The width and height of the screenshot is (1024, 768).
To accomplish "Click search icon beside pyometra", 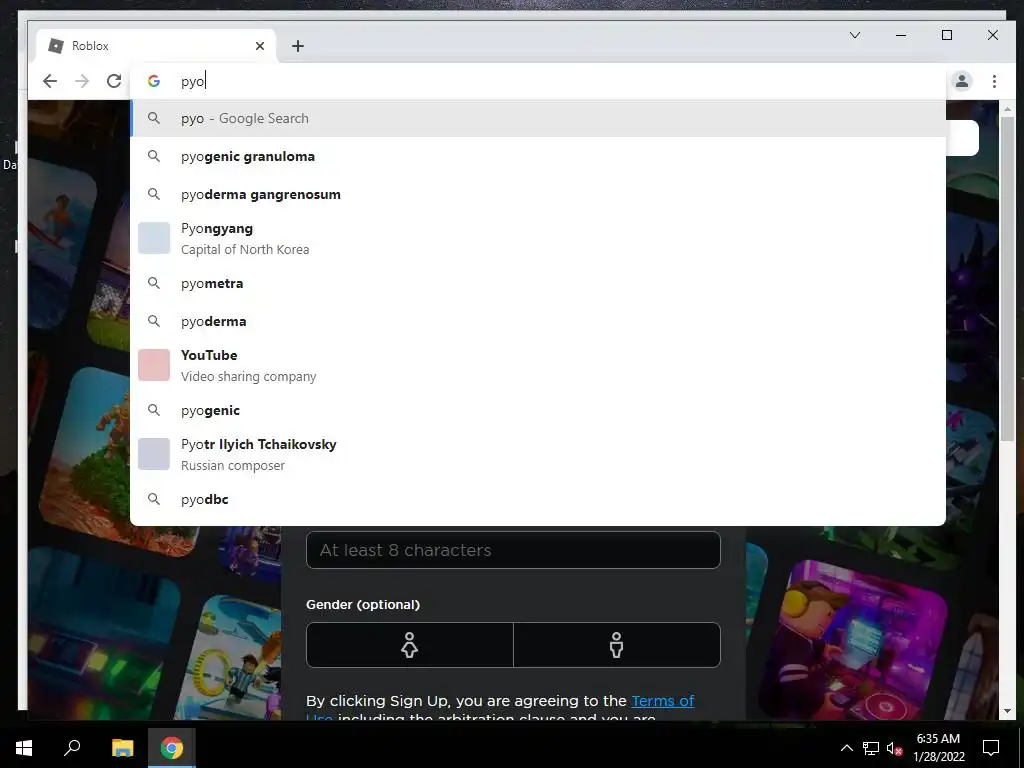I will [x=153, y=283].
